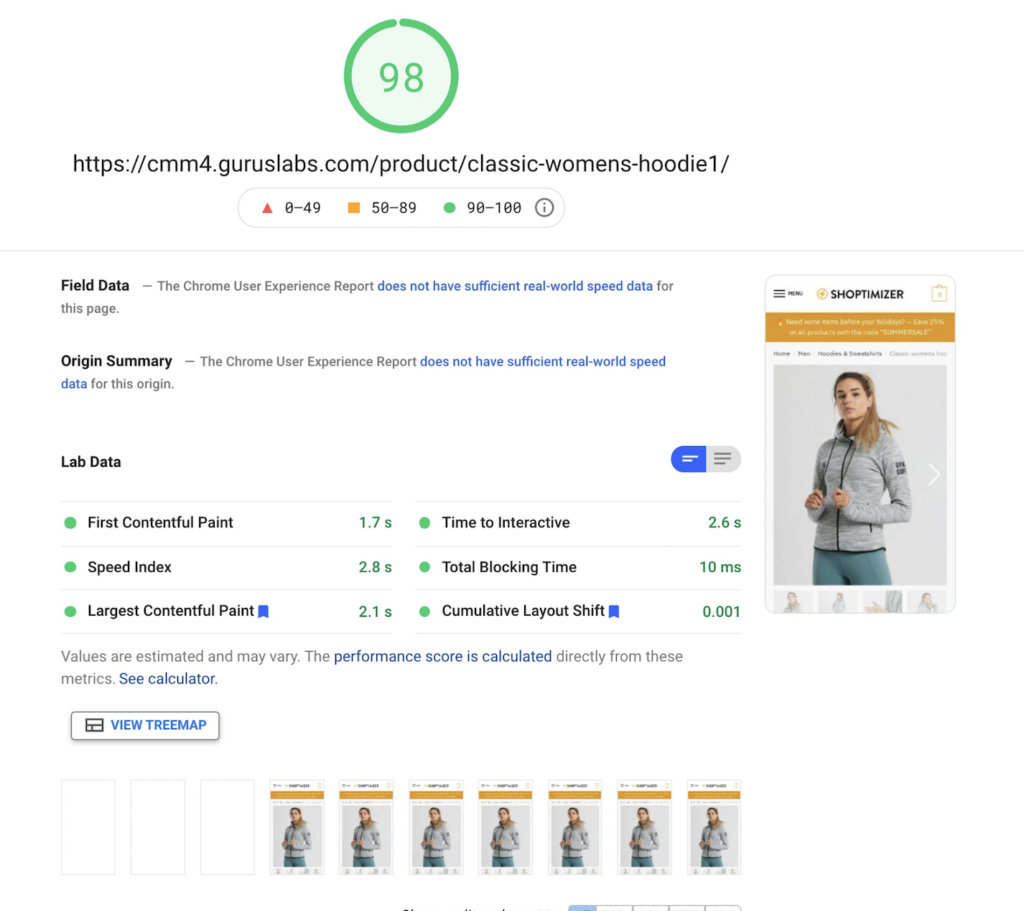Click the red triangle 0–49 legend marker
Image resolution: width=1024 pixels, height=911 pixels.
coord(267,208)
